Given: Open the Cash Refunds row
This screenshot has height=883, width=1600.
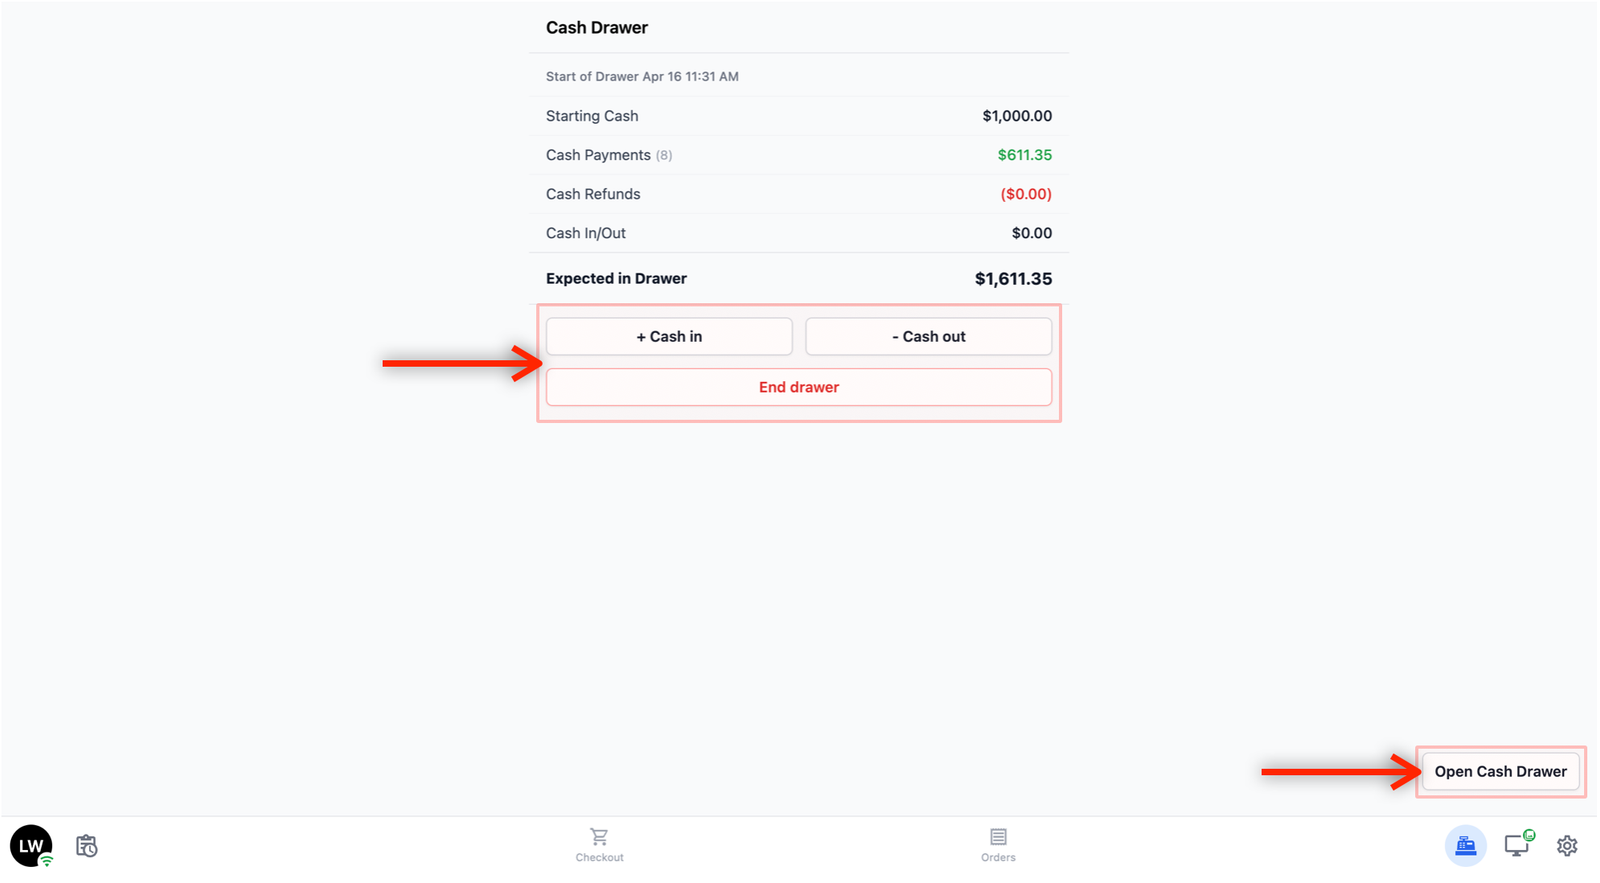Looking at the screenshot, I should [799, 194].
